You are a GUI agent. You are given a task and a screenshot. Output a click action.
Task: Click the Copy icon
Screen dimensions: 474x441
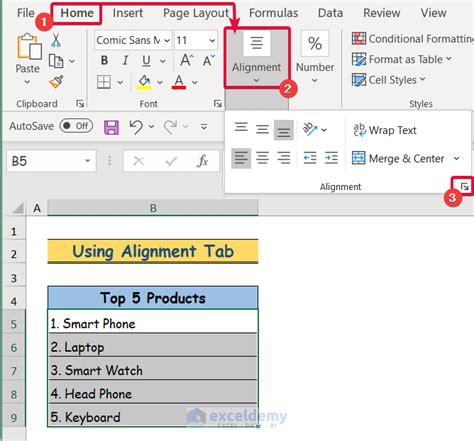(x=56, y=61)
